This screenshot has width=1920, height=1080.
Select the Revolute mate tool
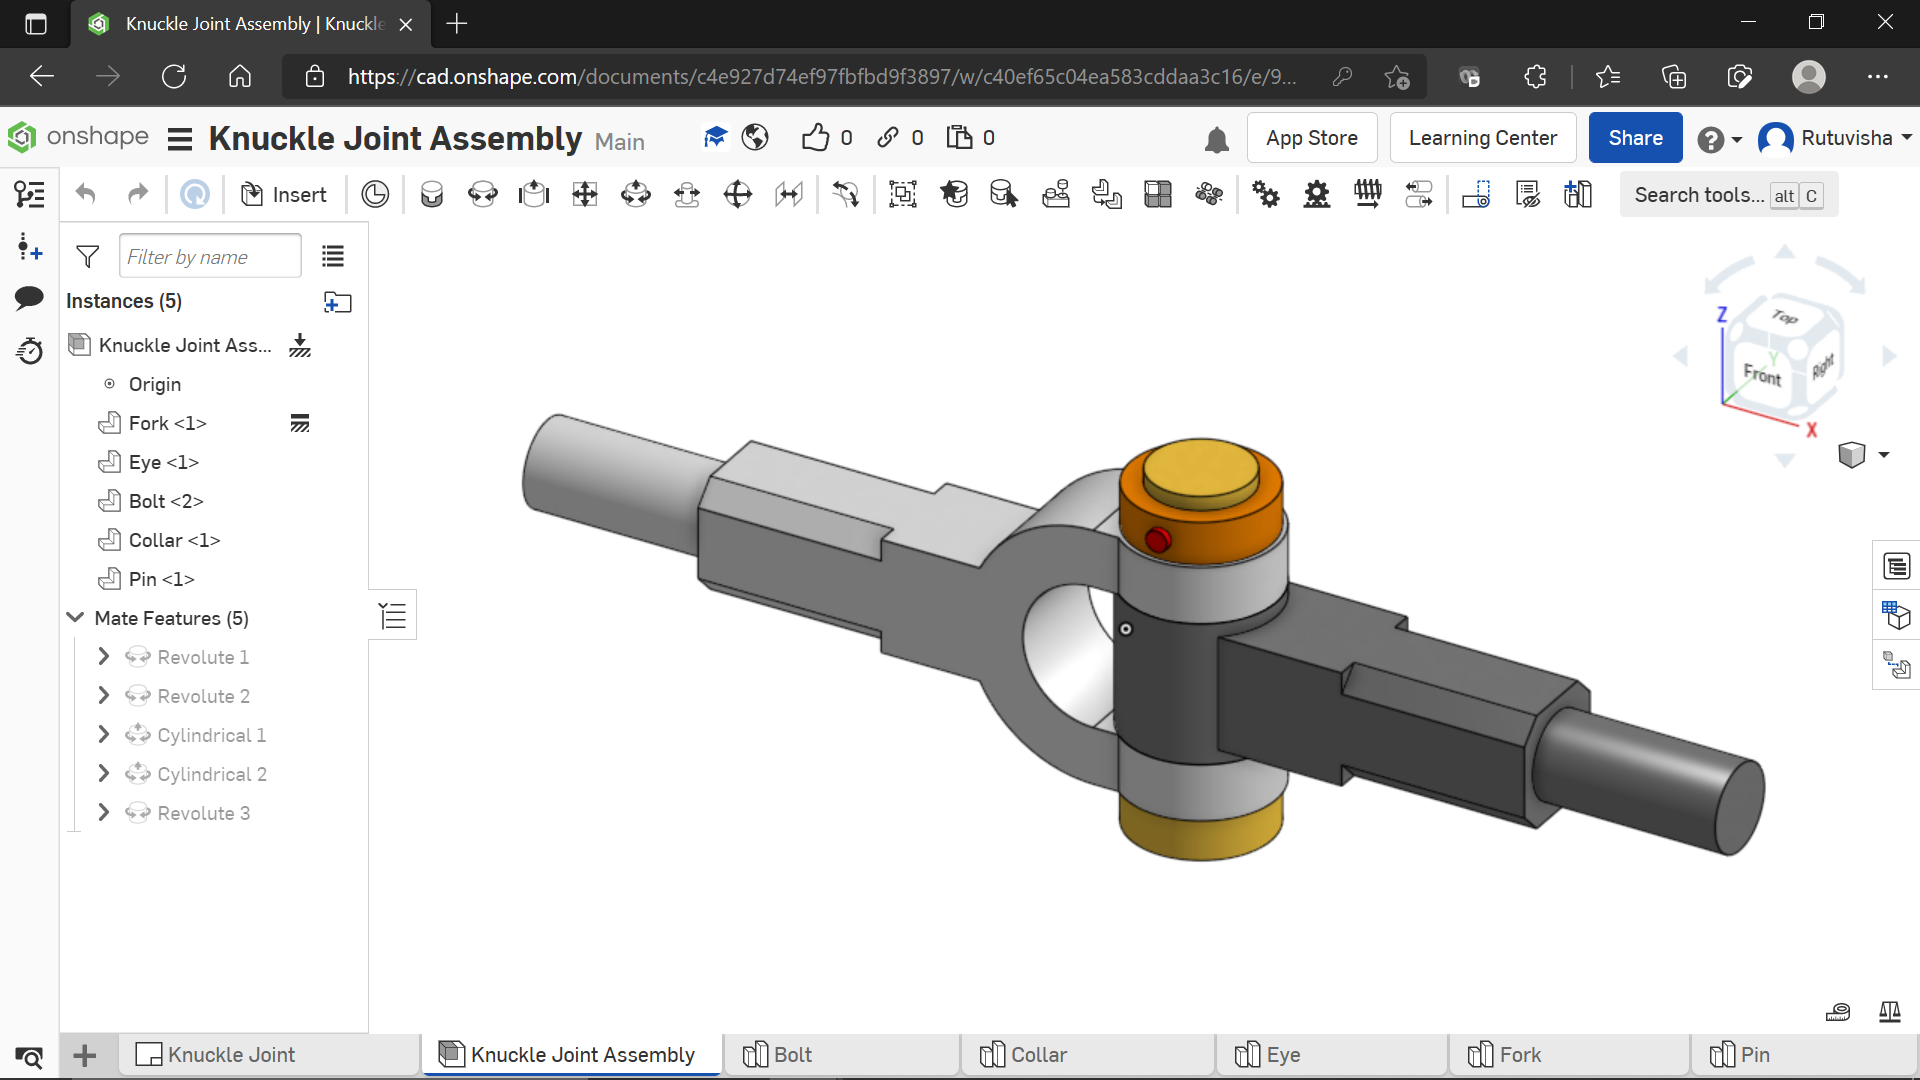(x=482, y=194)
